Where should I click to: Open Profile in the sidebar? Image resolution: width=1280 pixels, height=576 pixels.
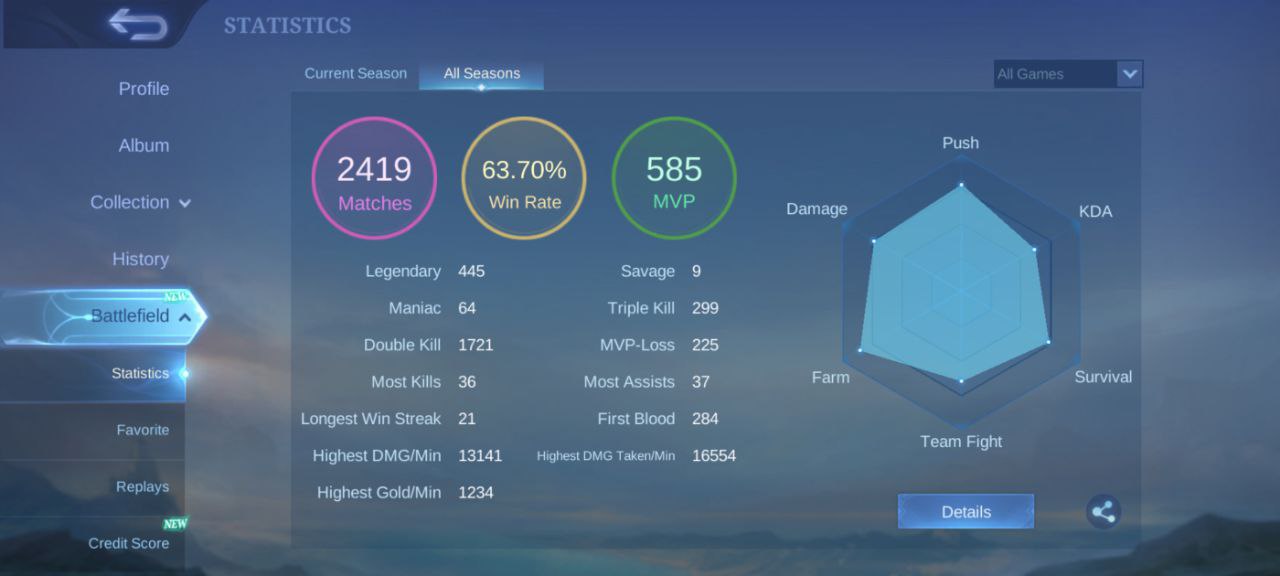tap(144, 88)
